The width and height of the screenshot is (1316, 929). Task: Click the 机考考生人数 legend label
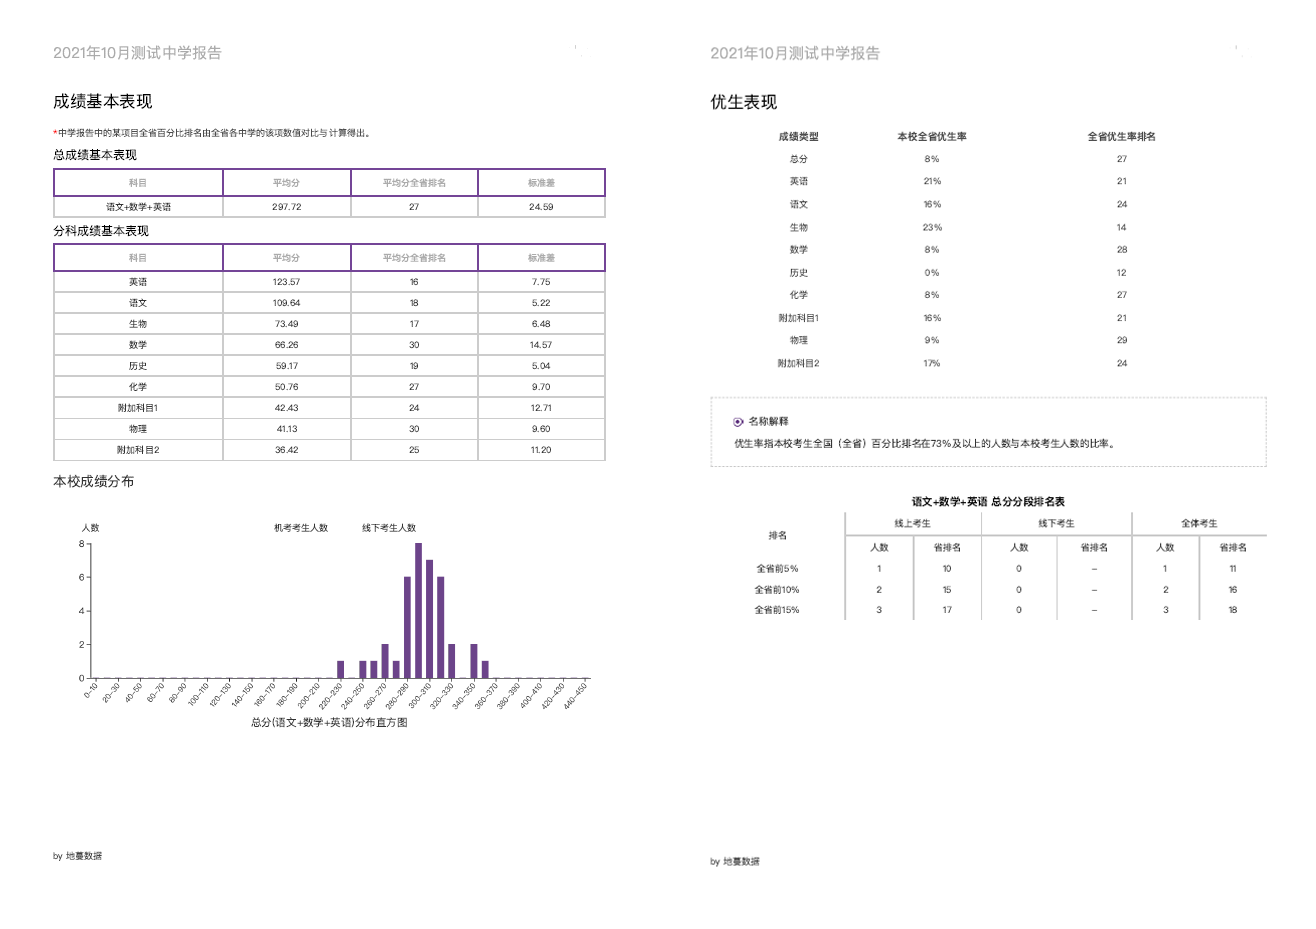pyautogui.click(x=301, y=528)
